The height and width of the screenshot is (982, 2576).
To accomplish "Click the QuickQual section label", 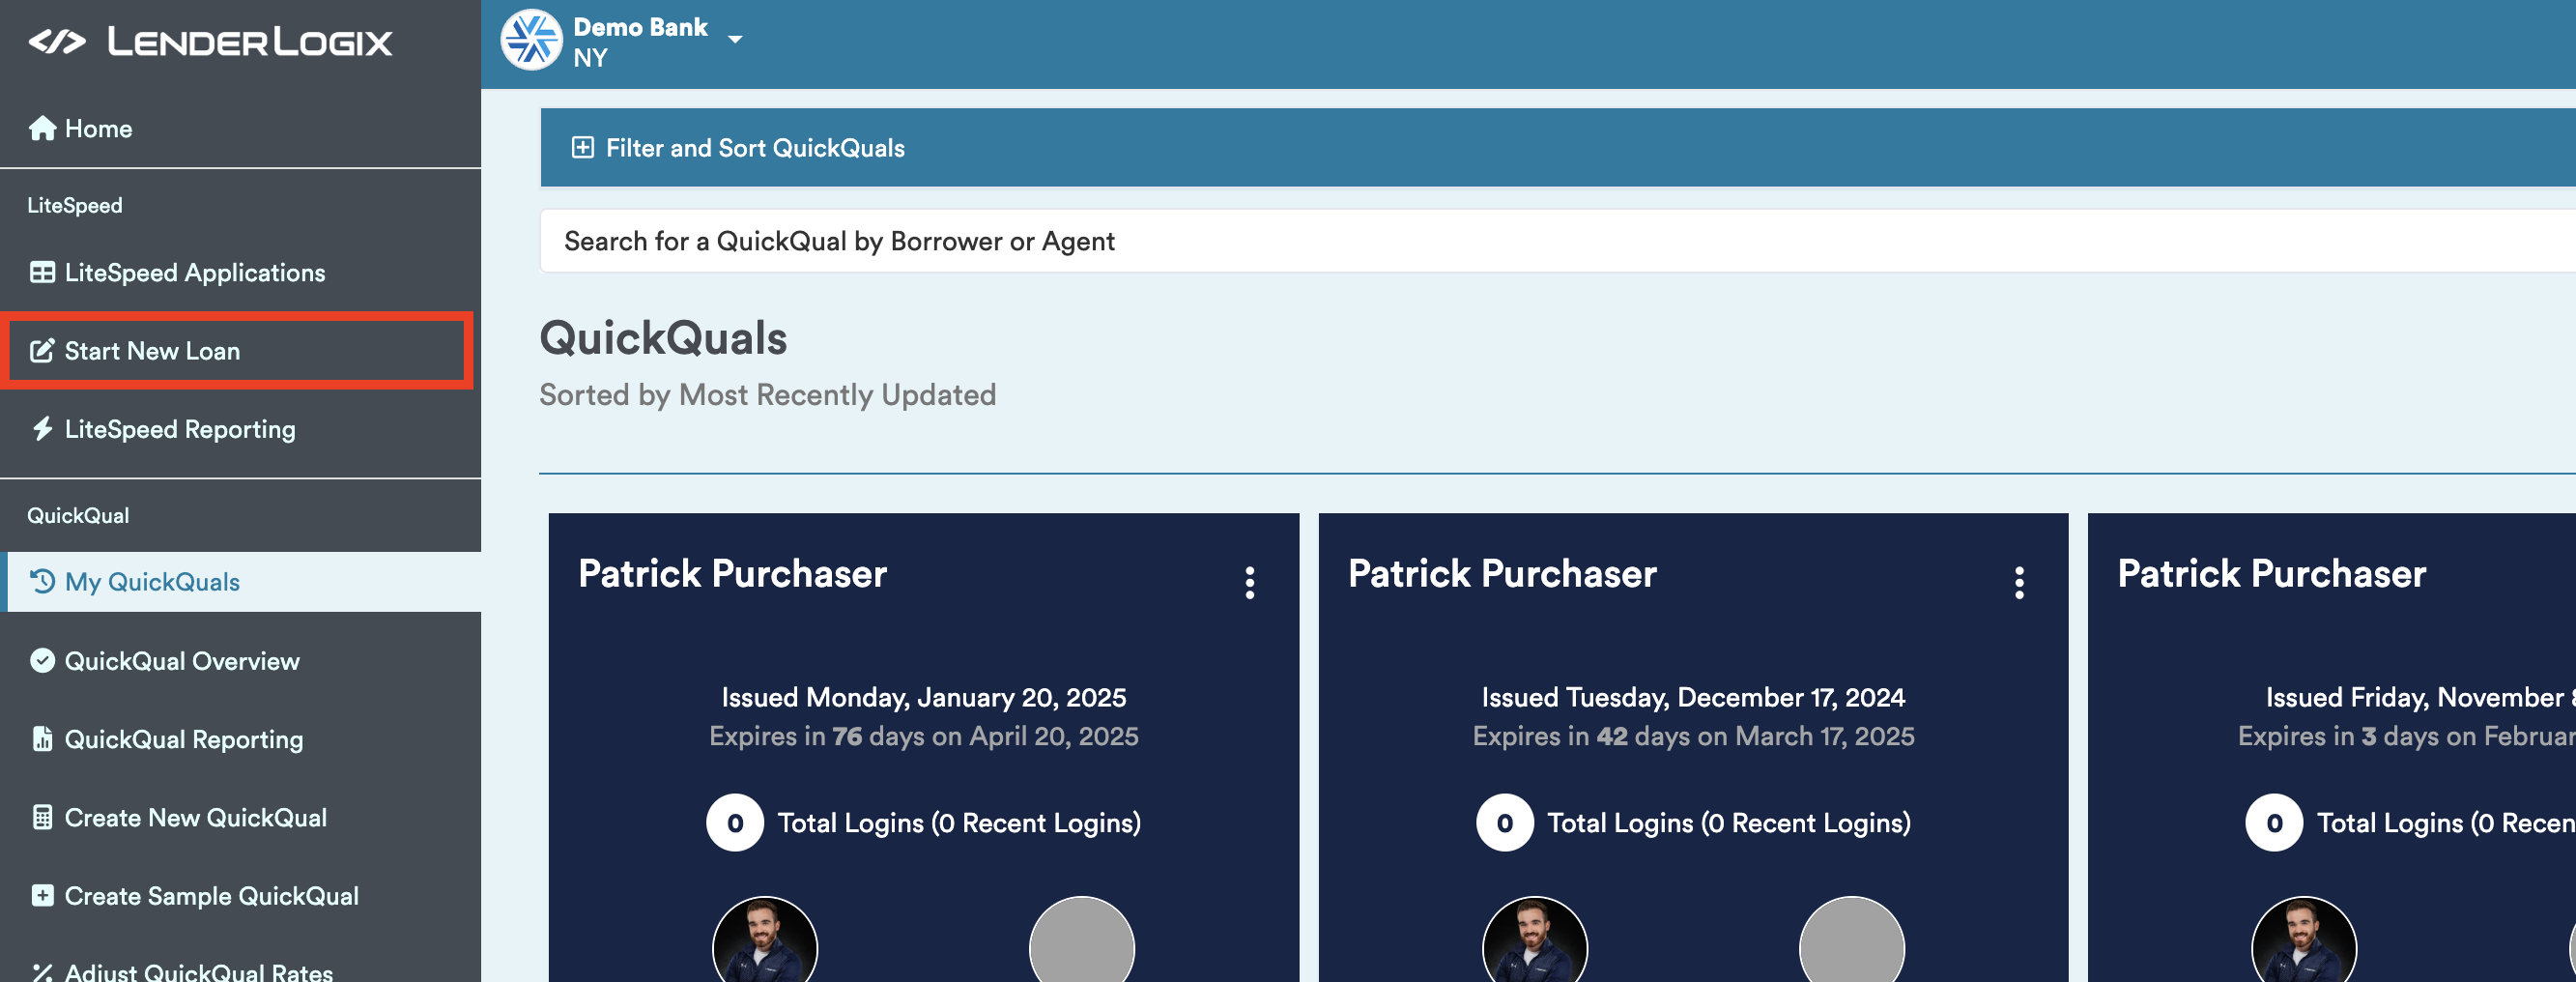I will point(78,516).
